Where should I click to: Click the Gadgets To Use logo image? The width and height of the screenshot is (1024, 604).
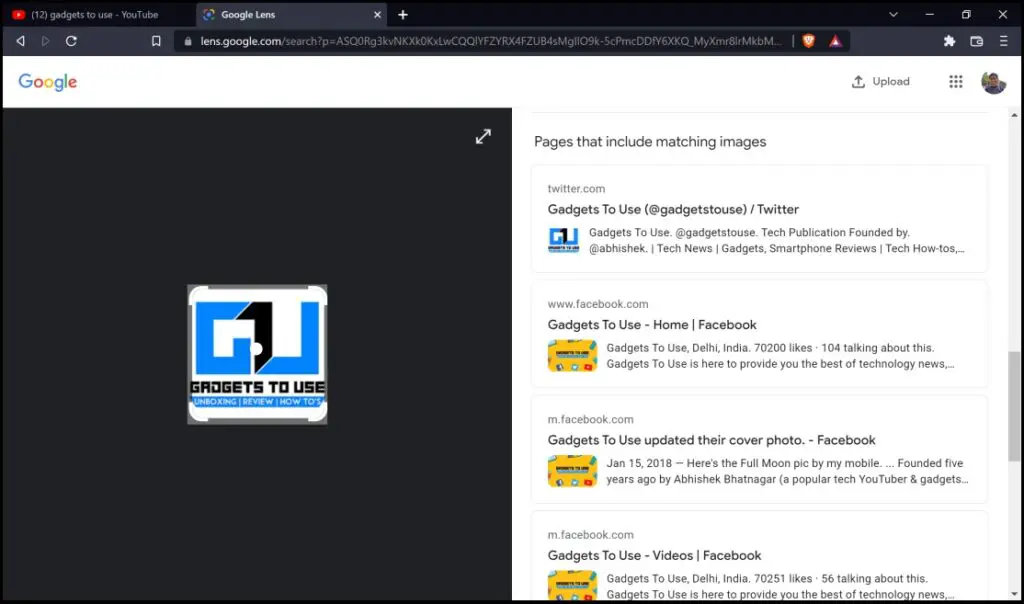(257, 355)
